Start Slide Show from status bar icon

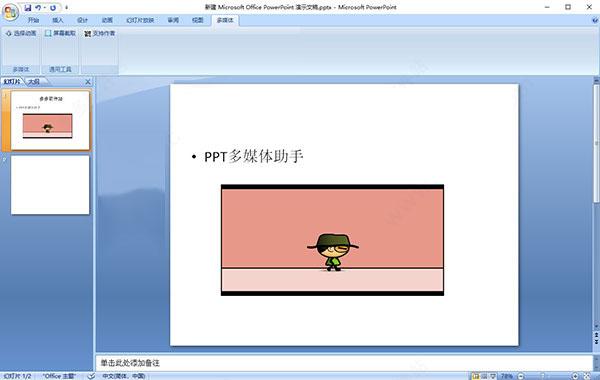493,376
